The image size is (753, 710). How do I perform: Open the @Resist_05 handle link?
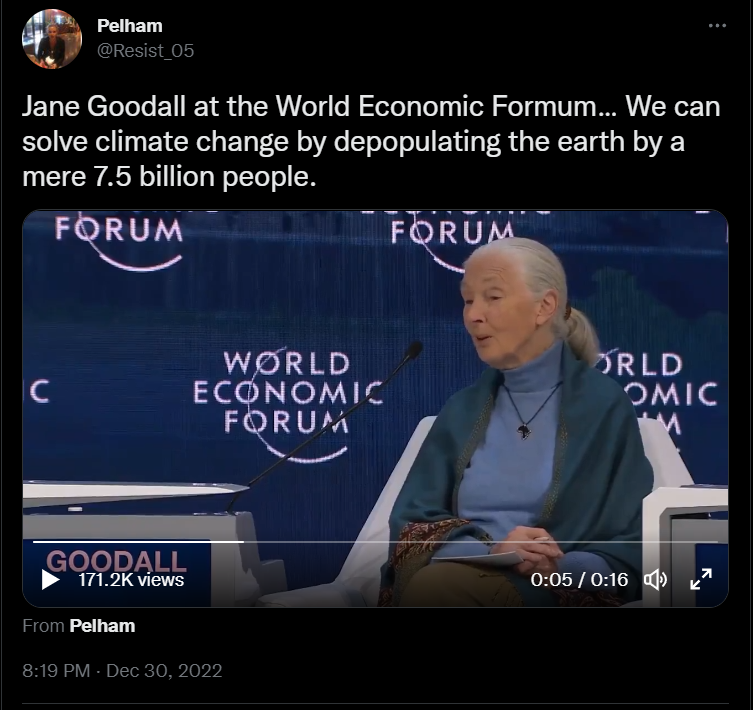tap(145, 51)
